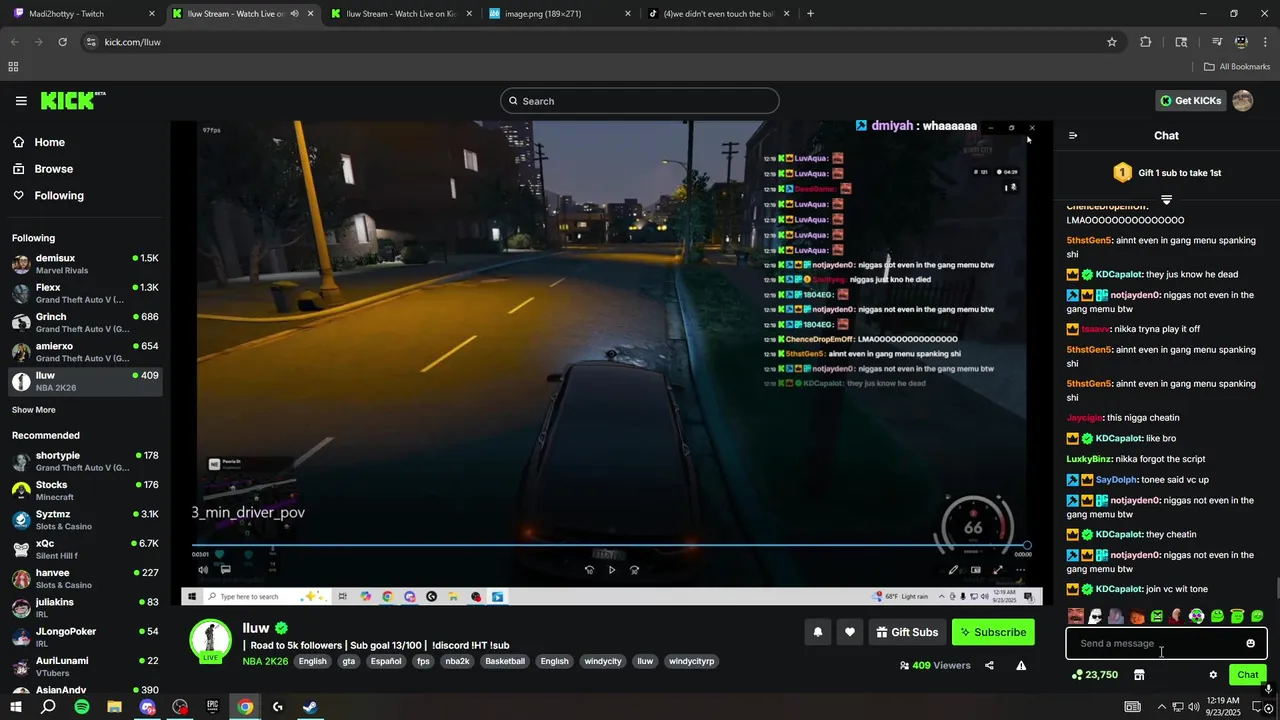View 23,750 channel points balance
Image resolution: width=1280 pixels, height=720 pixels.
coord(1094,675)
